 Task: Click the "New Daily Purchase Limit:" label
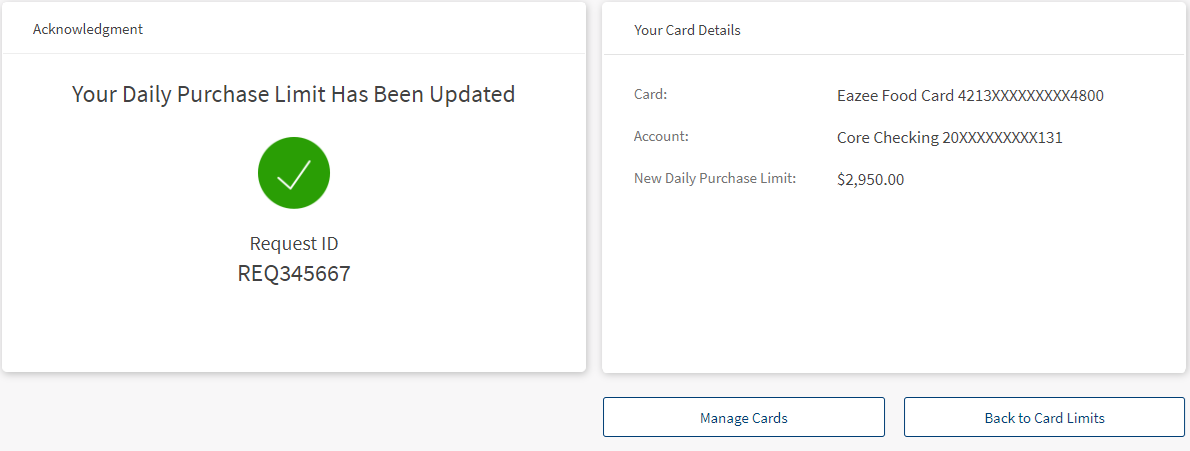[x=715, y=179]
